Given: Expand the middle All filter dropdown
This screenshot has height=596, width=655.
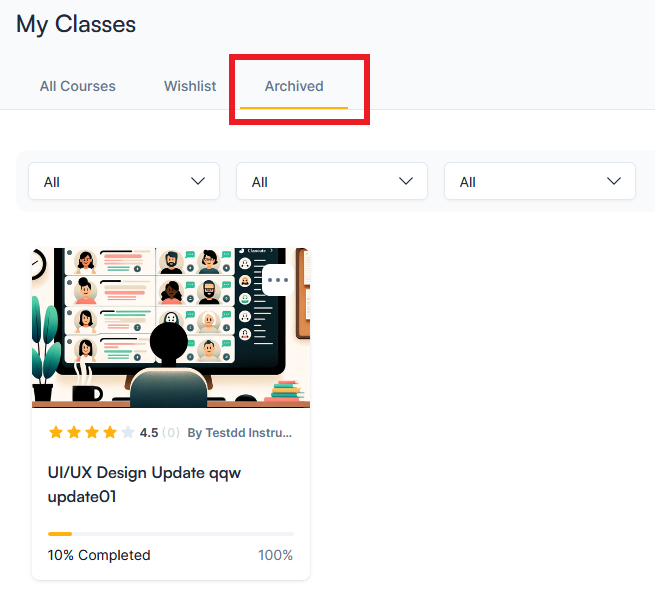Looking at the screenshot, I should point(332,181).
